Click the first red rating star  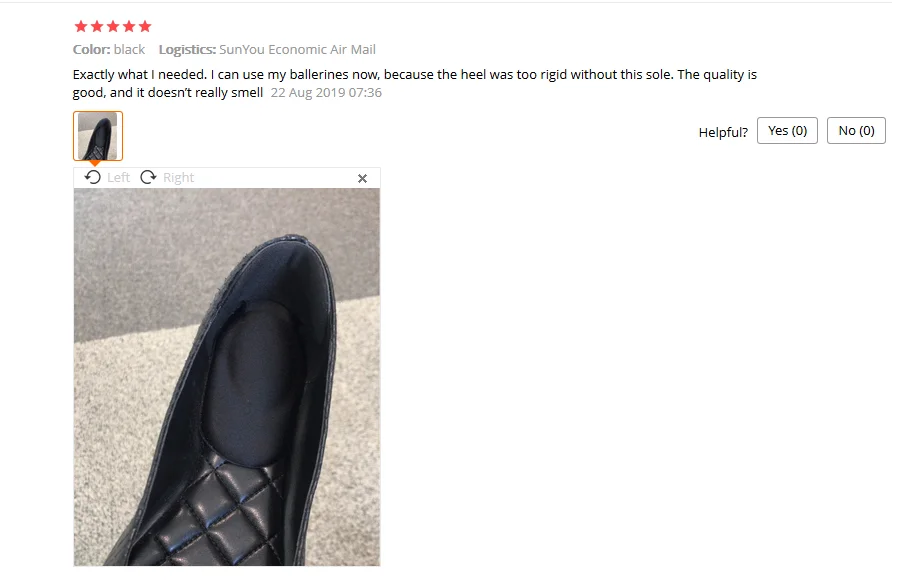pyautogui.click(x=81, y=26)
